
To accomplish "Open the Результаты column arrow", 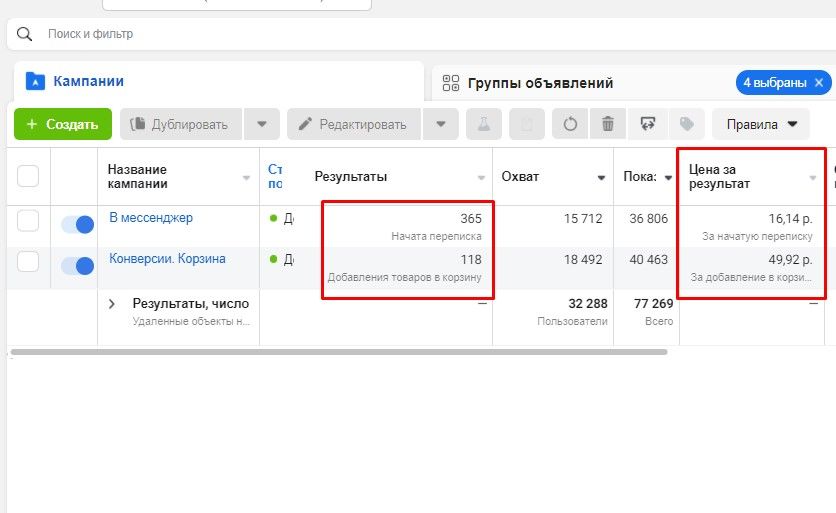I will (x=481, y=178).
